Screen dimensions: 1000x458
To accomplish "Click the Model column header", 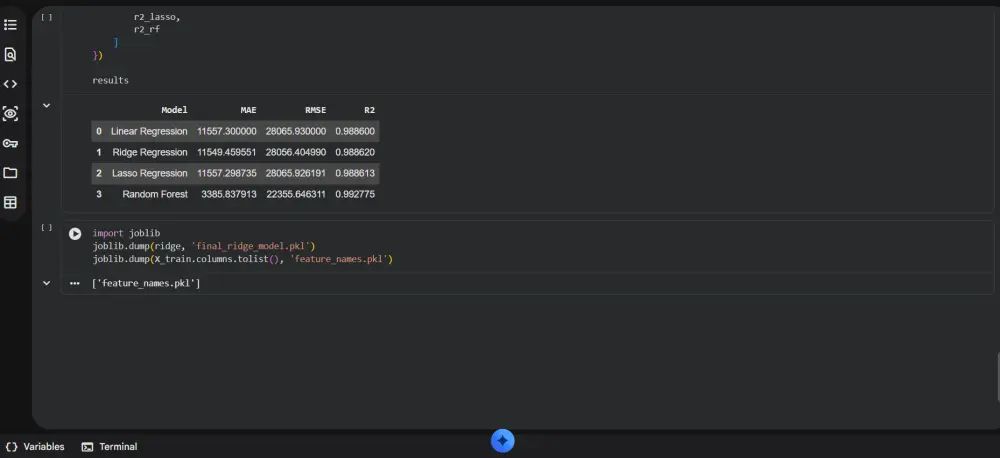I will click(x=174, y=110).
